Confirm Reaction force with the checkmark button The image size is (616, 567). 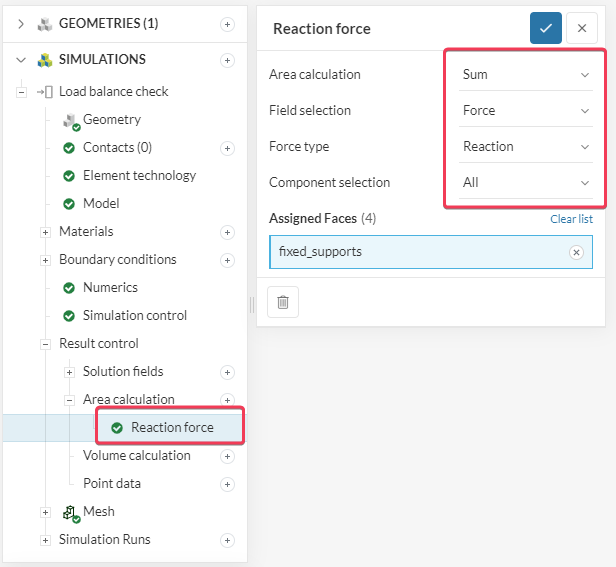coord(545,28)
